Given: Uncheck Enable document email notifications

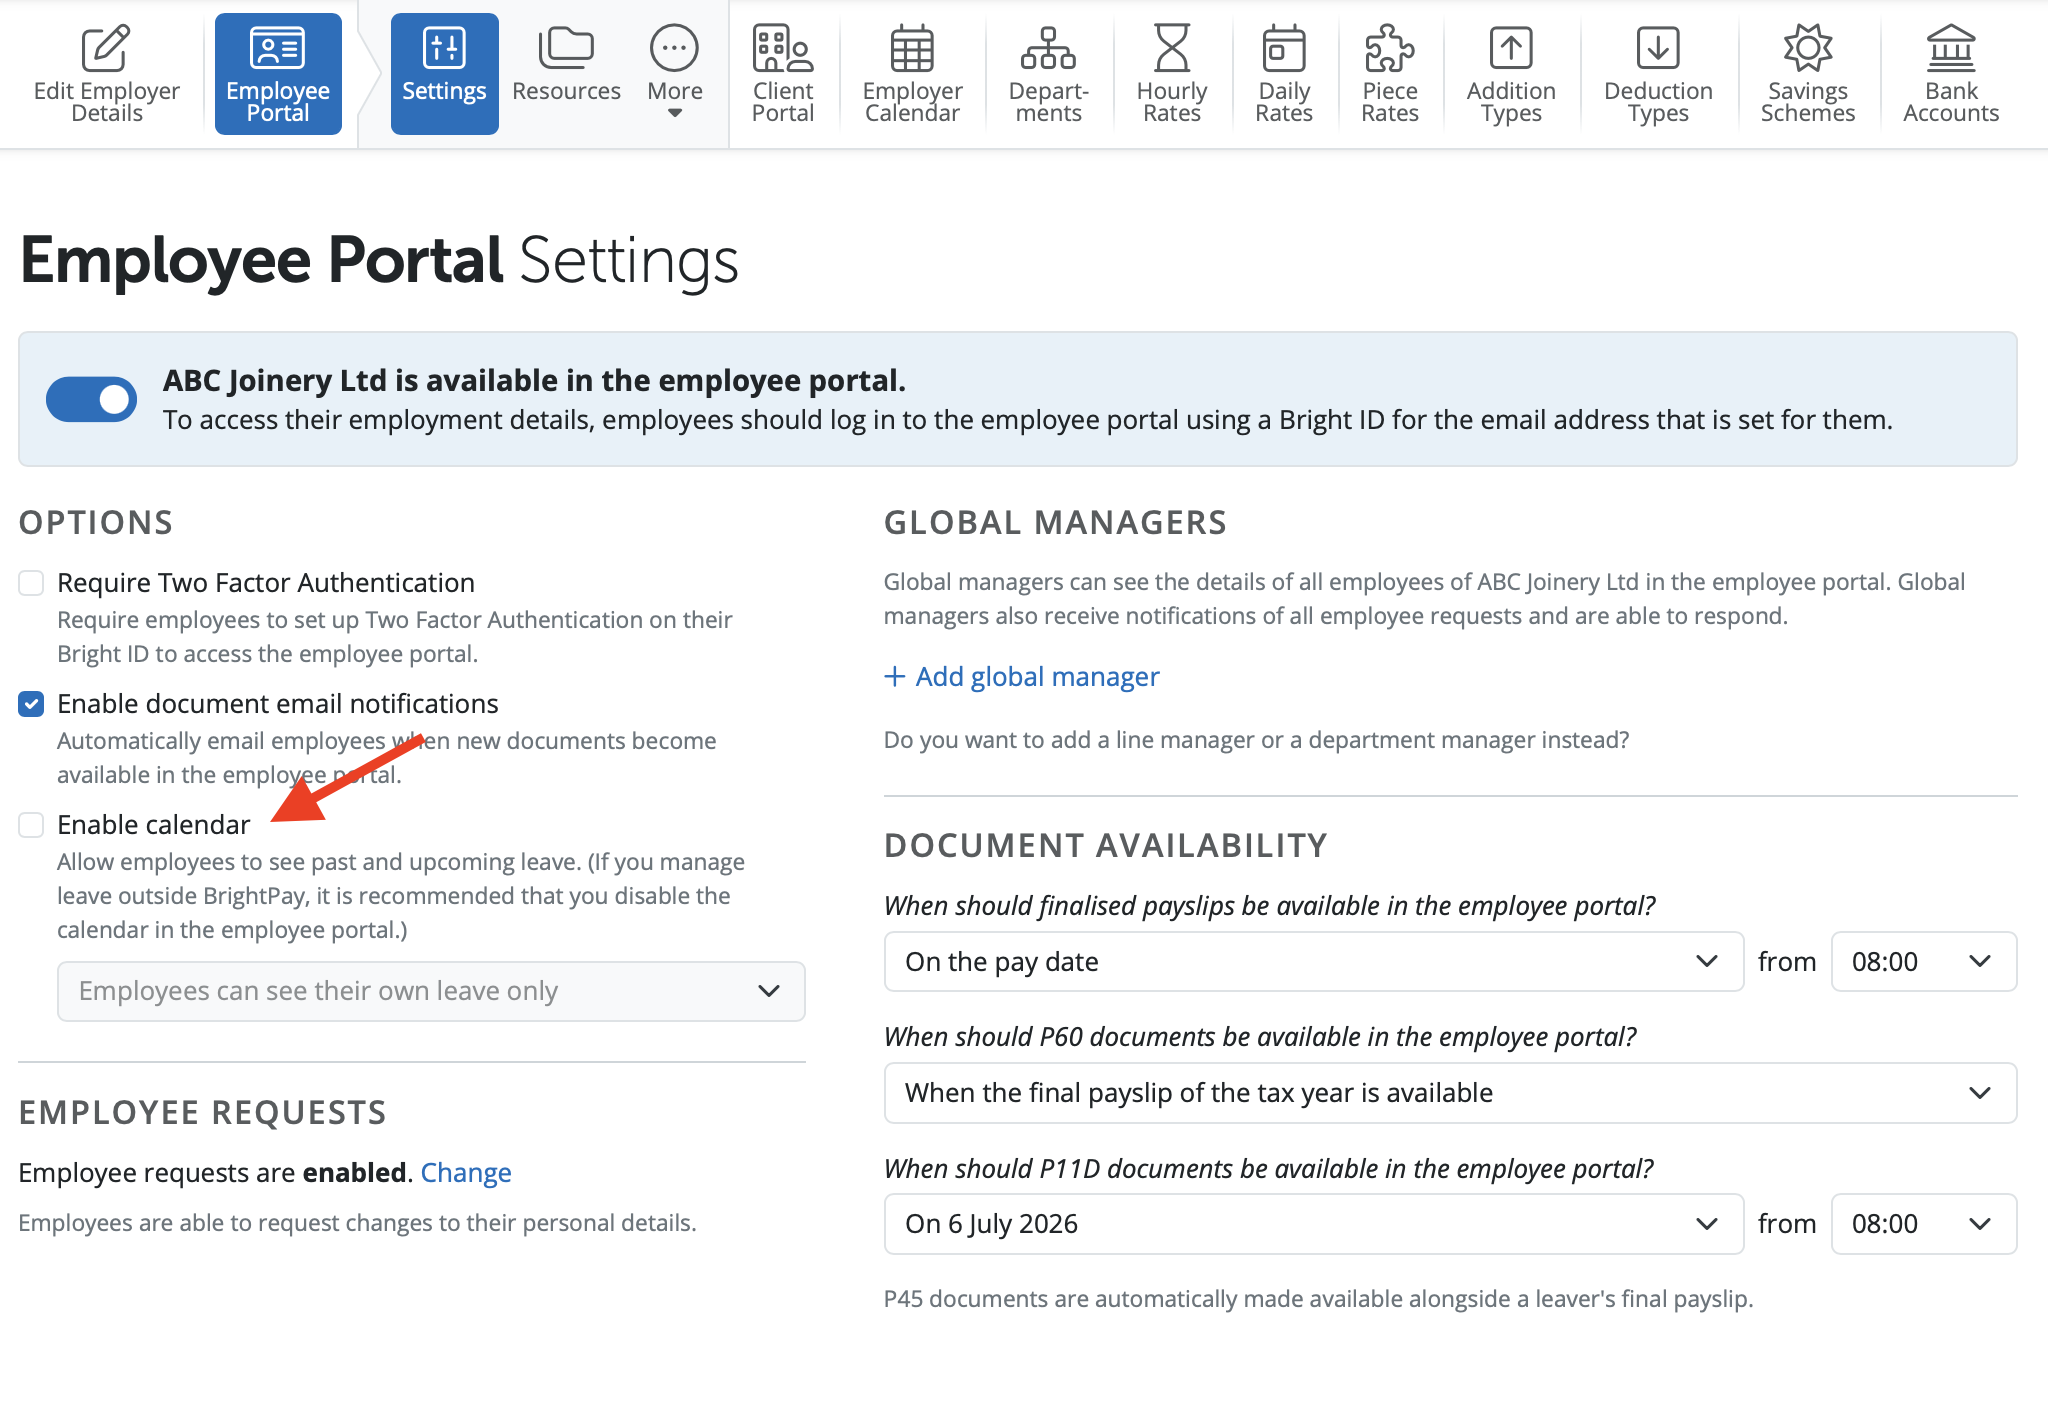Looking at the screenshot, I should 32,704.
